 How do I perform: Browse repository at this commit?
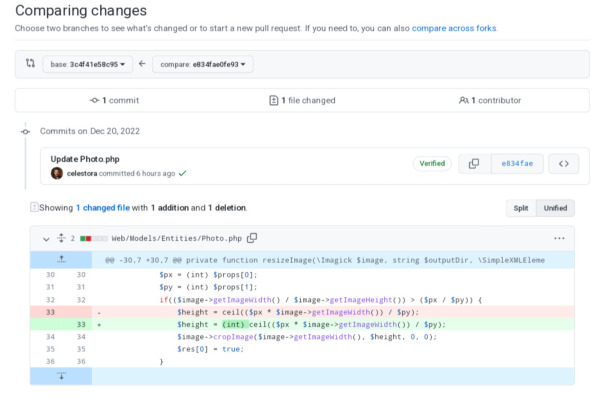coord(563,164)
